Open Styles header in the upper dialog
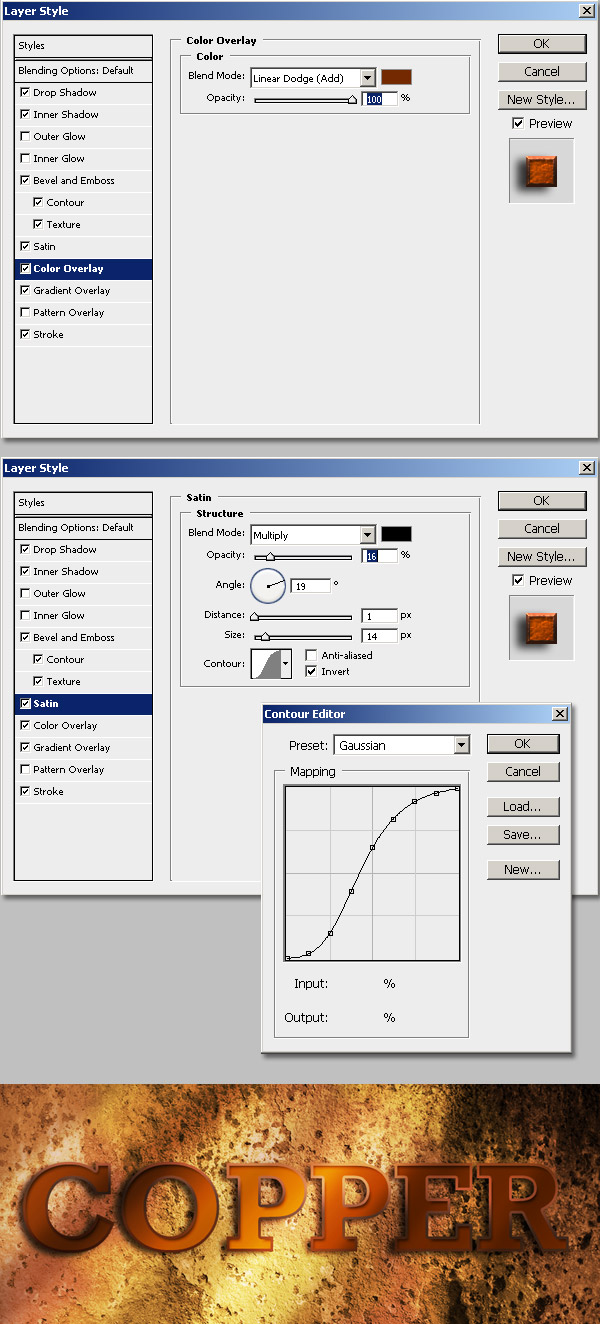 point(83,46)
